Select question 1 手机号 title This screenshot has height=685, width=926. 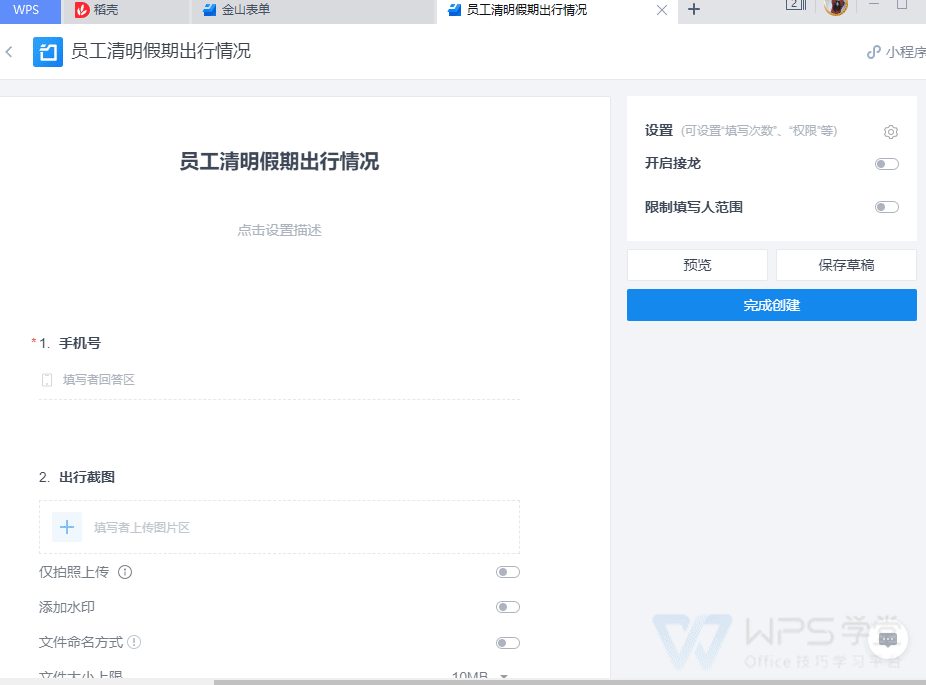pyautogui.click(x=80, y=343)
